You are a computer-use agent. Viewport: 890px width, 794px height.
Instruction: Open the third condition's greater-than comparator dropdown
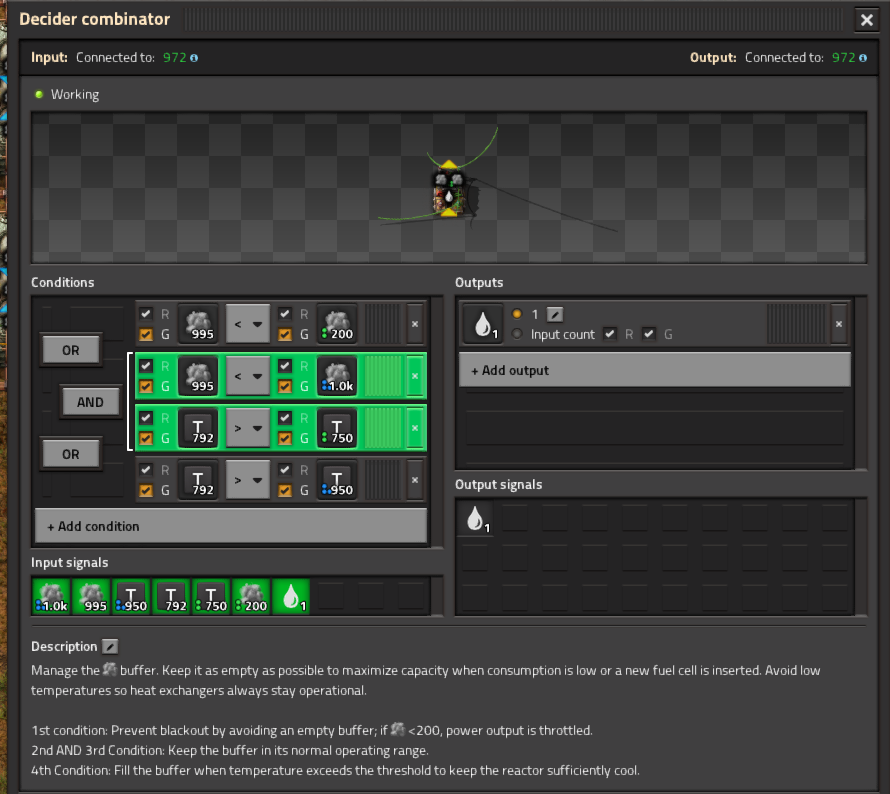pyautogui.click(x=248, y=427)
